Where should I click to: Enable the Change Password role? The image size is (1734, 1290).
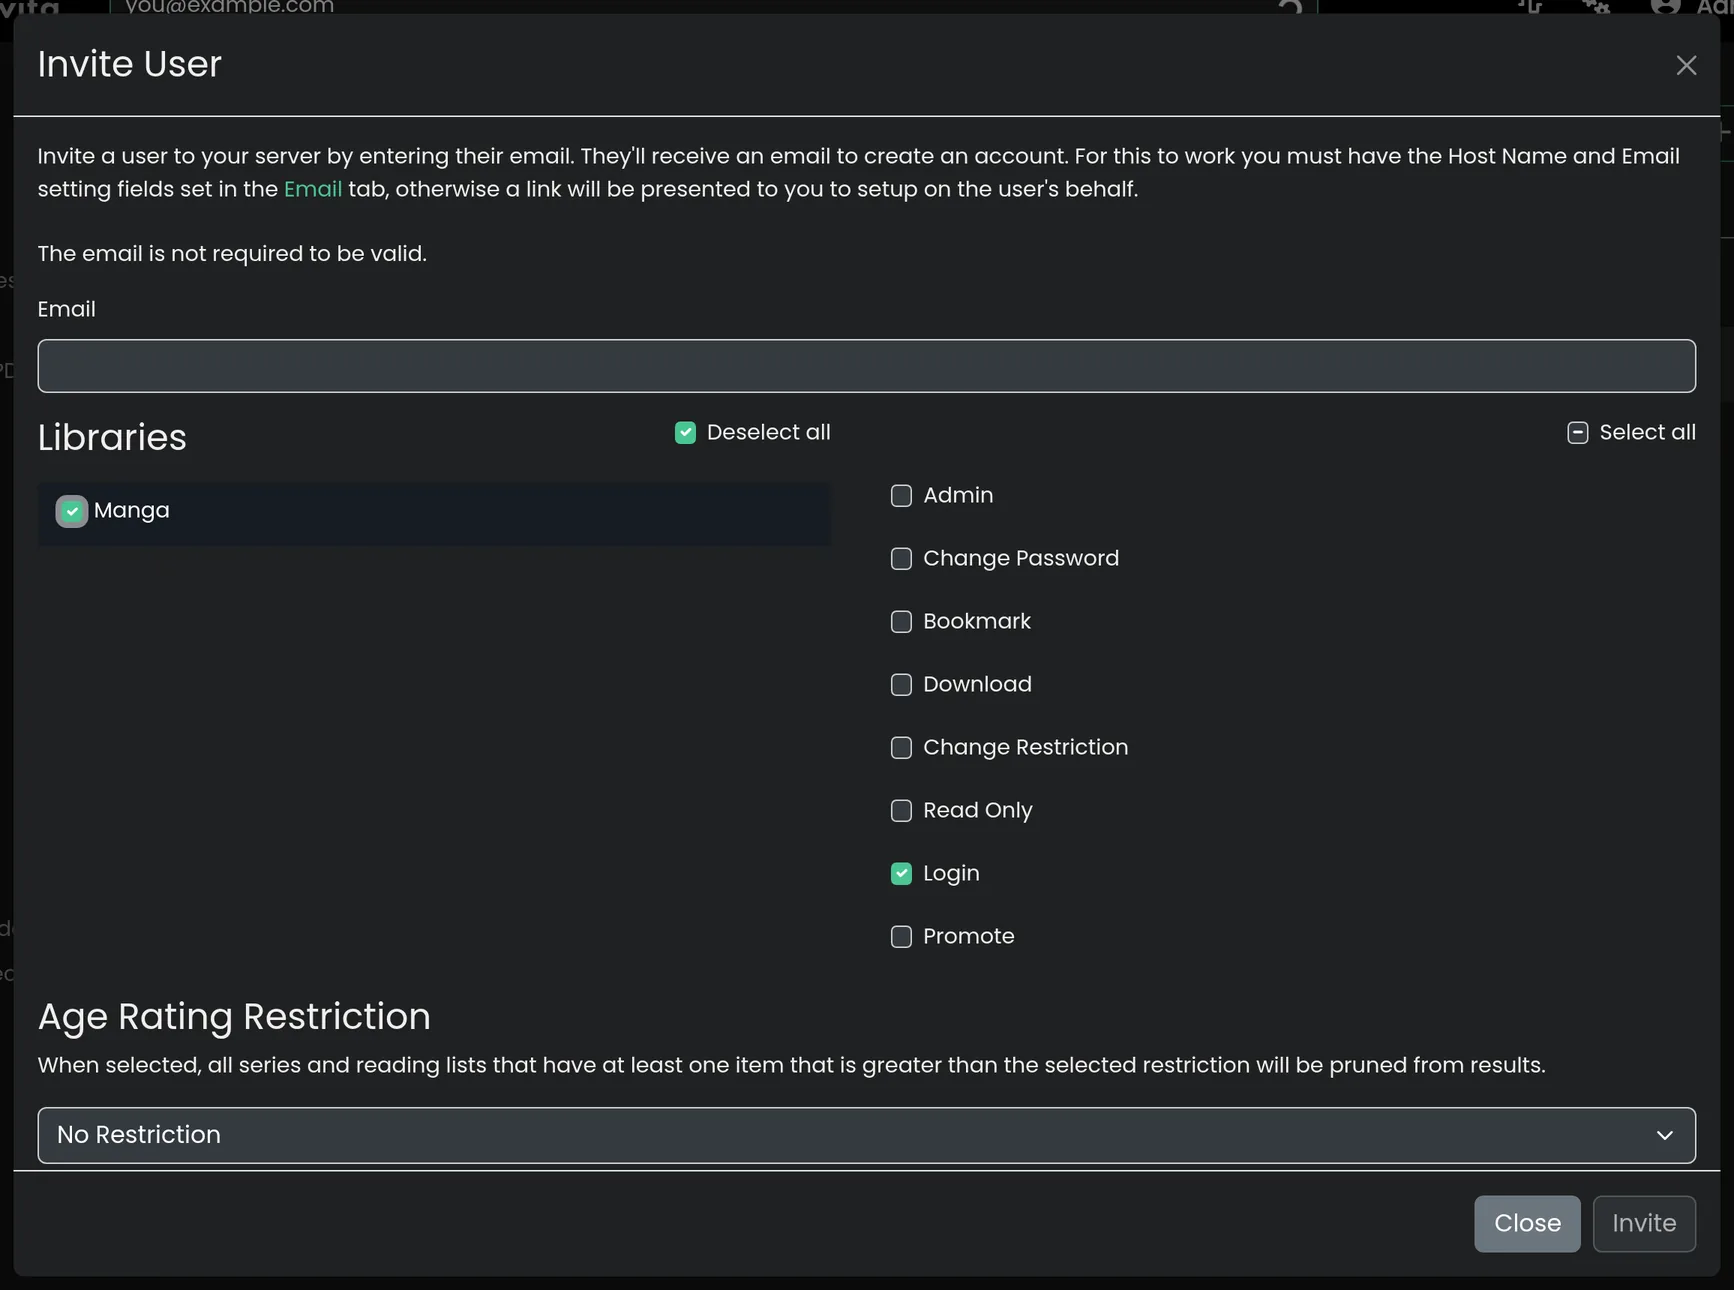coord(901,559)
